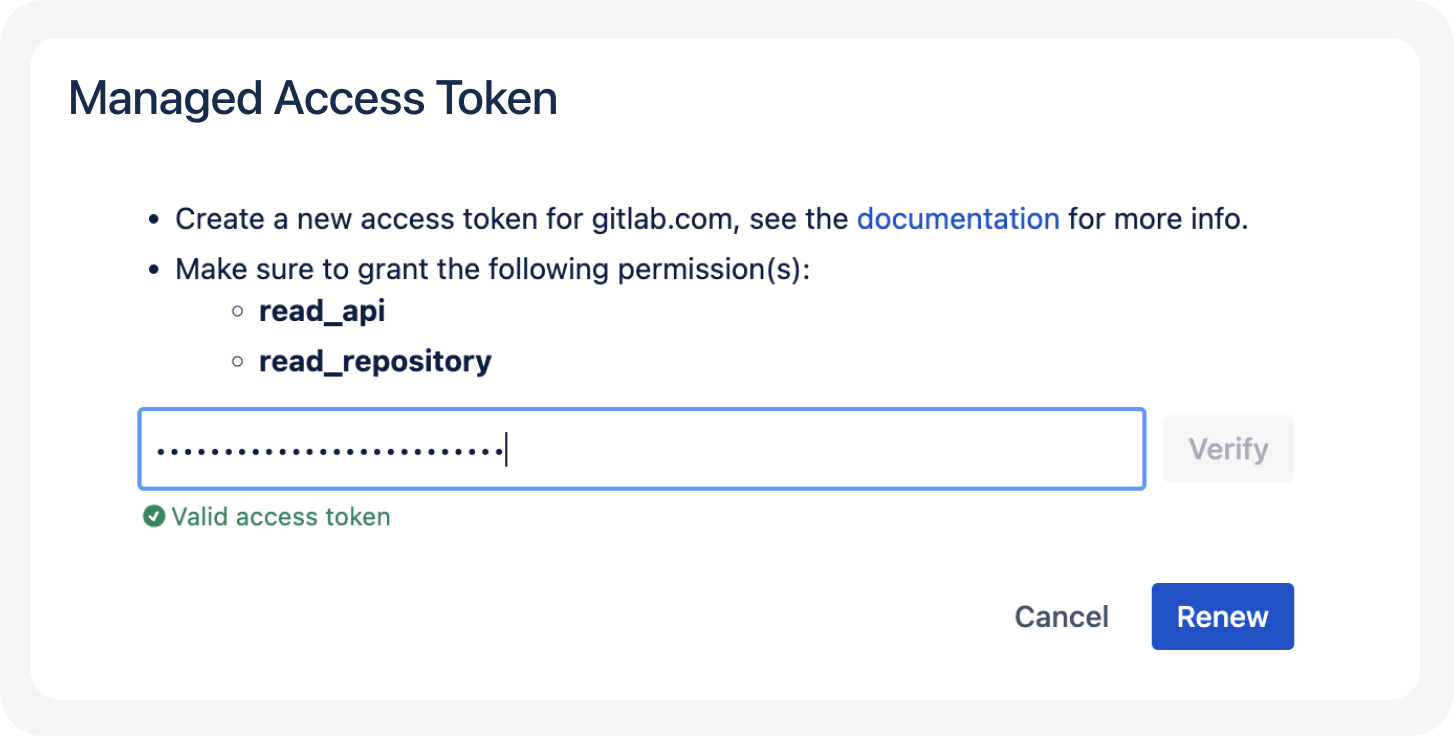
Task: Click the Renew button
Action: click(x=1222, y=616)
